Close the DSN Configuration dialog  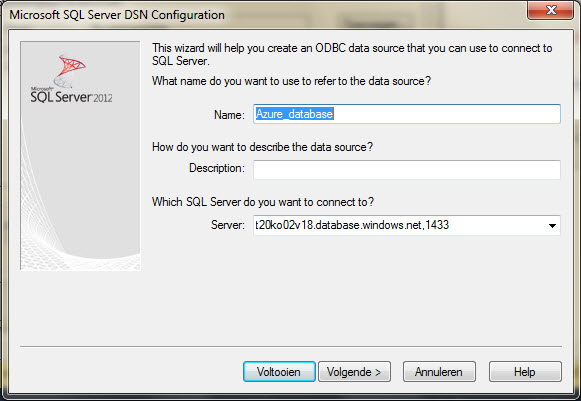click(550, 10)
